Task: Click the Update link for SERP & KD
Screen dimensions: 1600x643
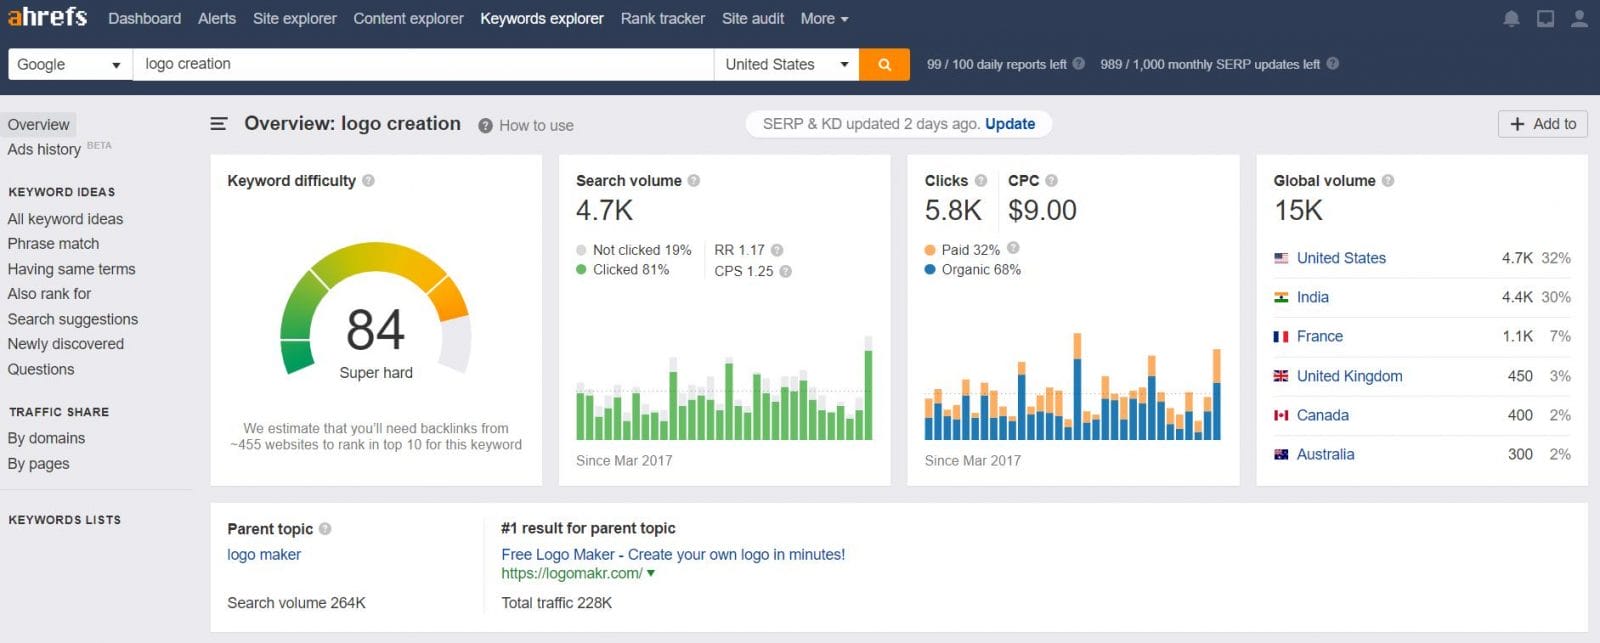Action: [1010, 124]
